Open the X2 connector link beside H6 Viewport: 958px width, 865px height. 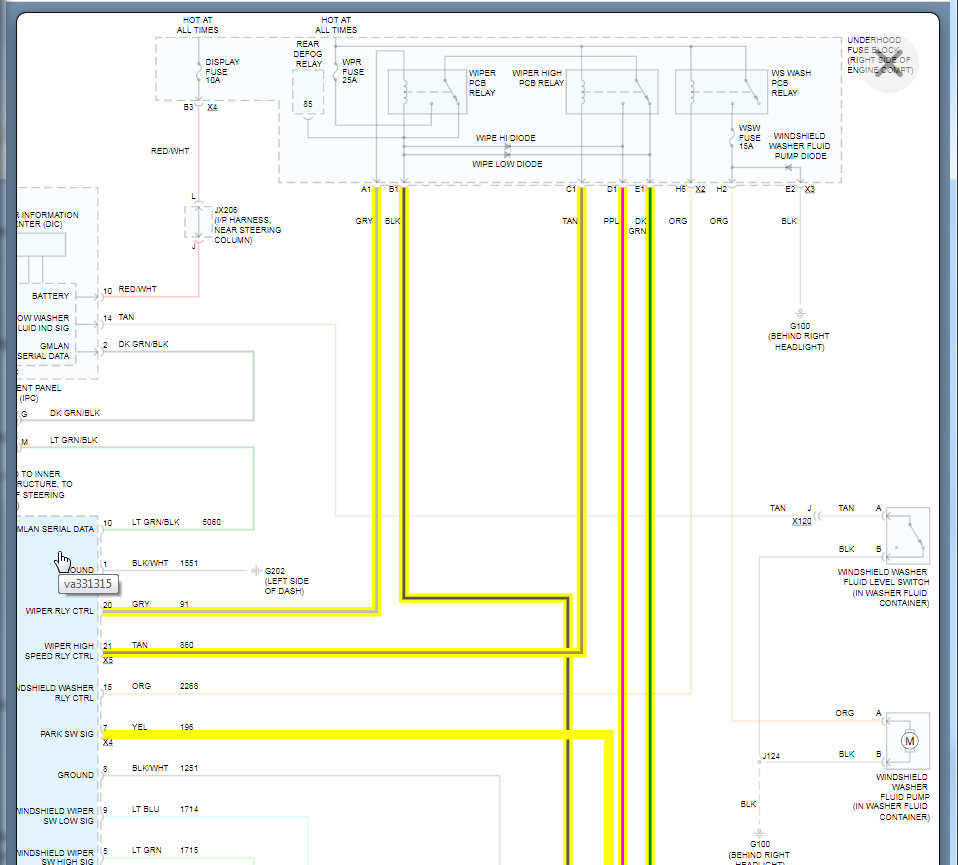tap(700, 189)
